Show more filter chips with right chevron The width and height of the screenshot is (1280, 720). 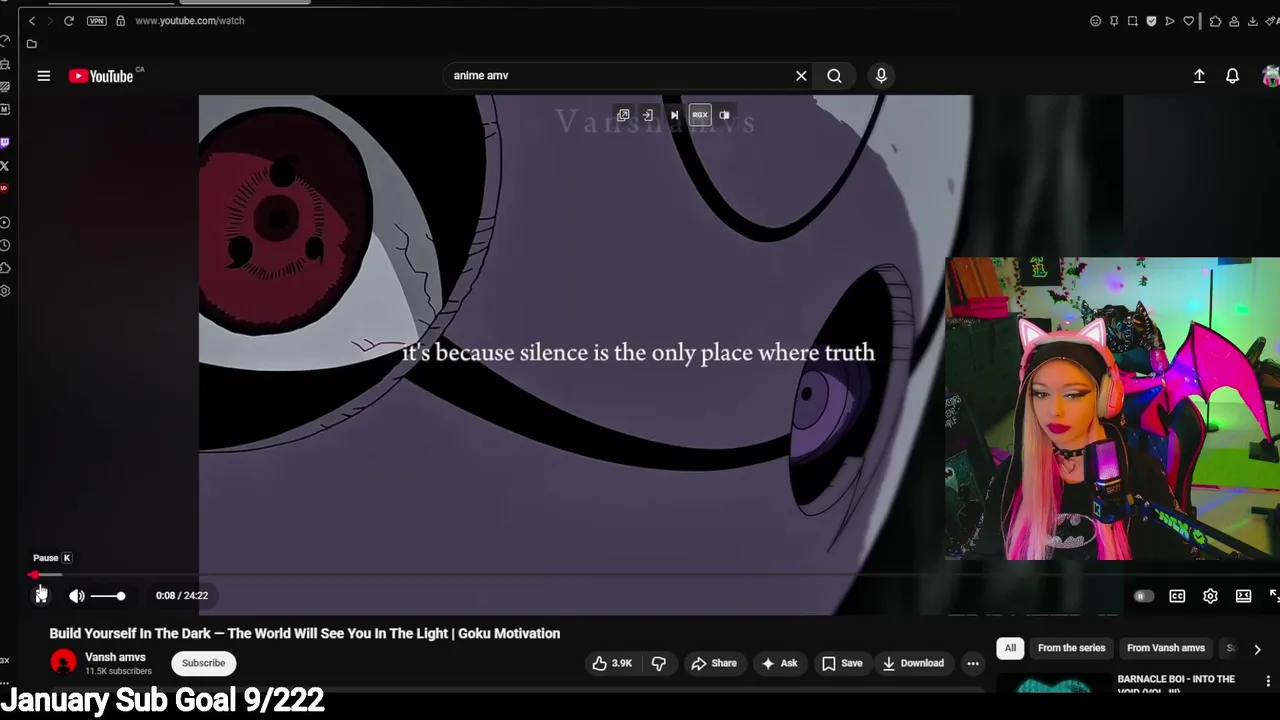1257,649
